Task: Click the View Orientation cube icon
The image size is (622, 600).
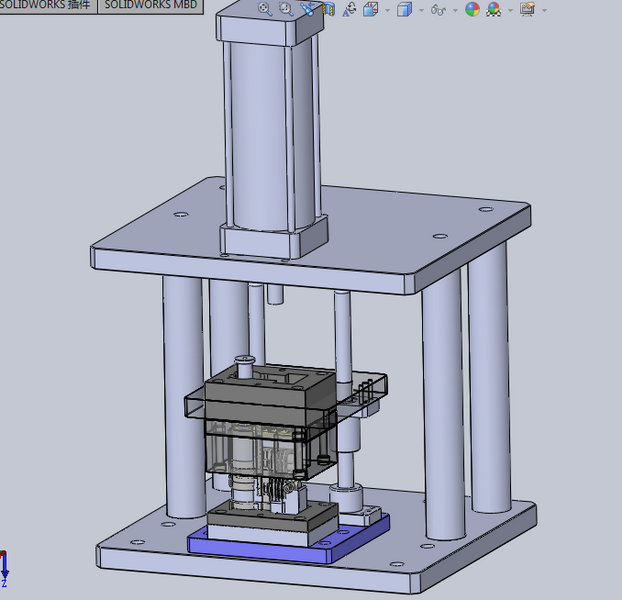Action: pyautogui.click(x=370, y=10)
